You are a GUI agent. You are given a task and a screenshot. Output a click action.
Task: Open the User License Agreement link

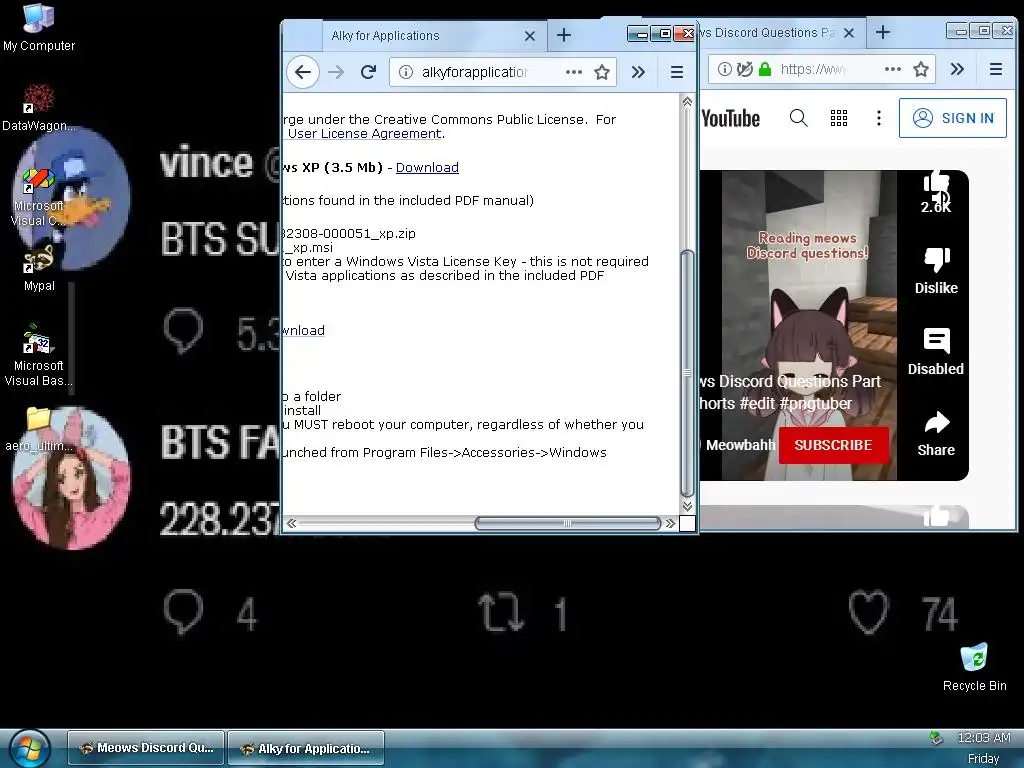(x=364, y=134)
